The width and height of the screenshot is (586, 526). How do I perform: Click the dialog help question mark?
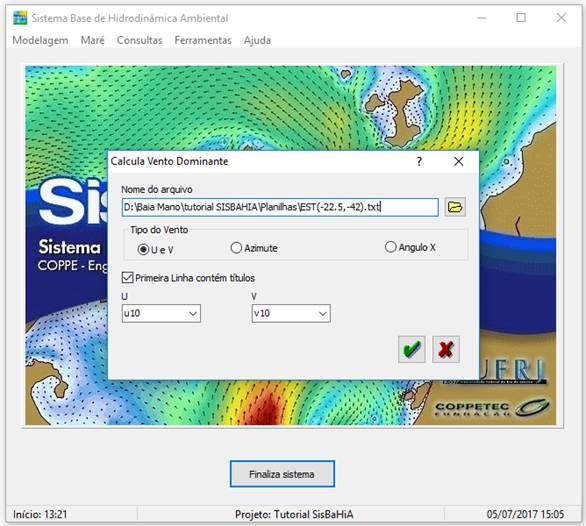(420, 161)
